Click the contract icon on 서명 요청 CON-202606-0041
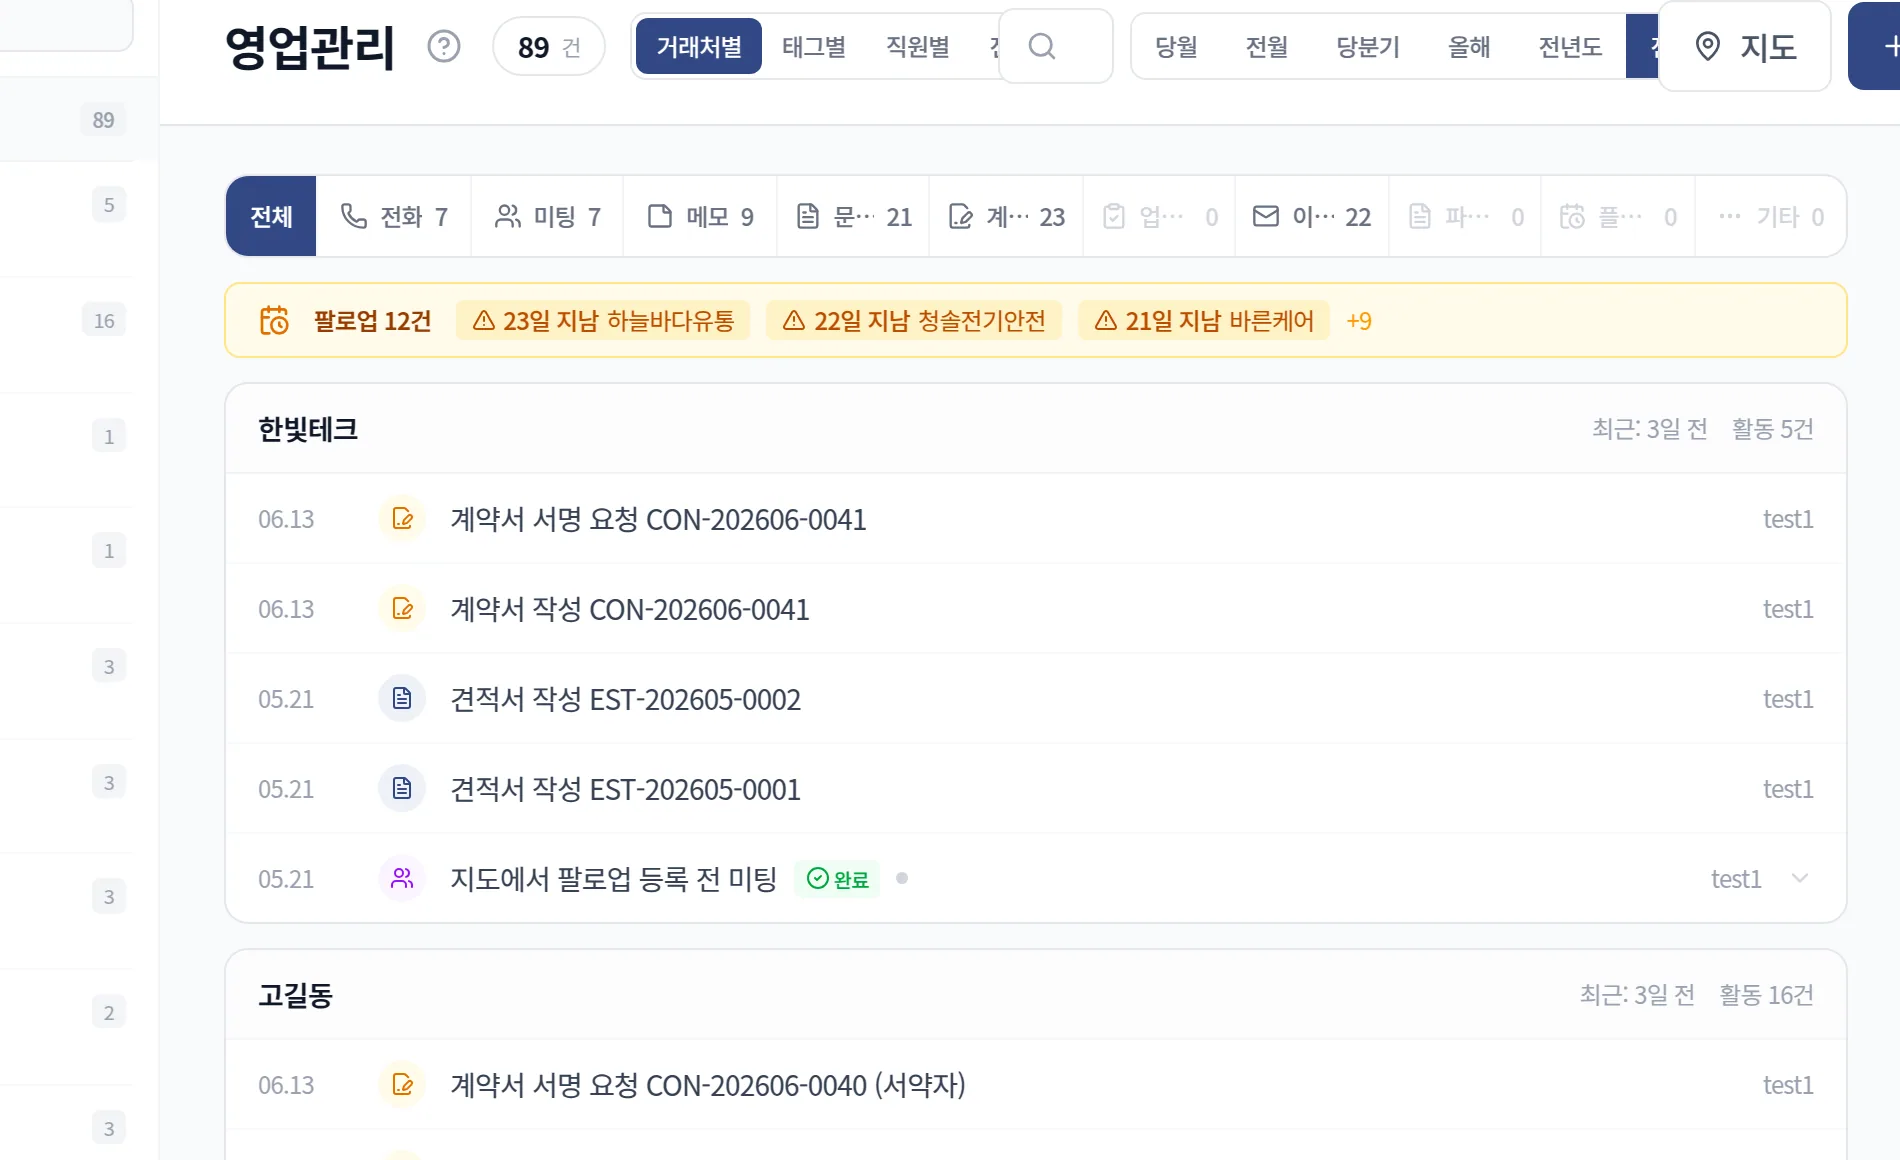1900x1160 pixels. pos(402,519)
